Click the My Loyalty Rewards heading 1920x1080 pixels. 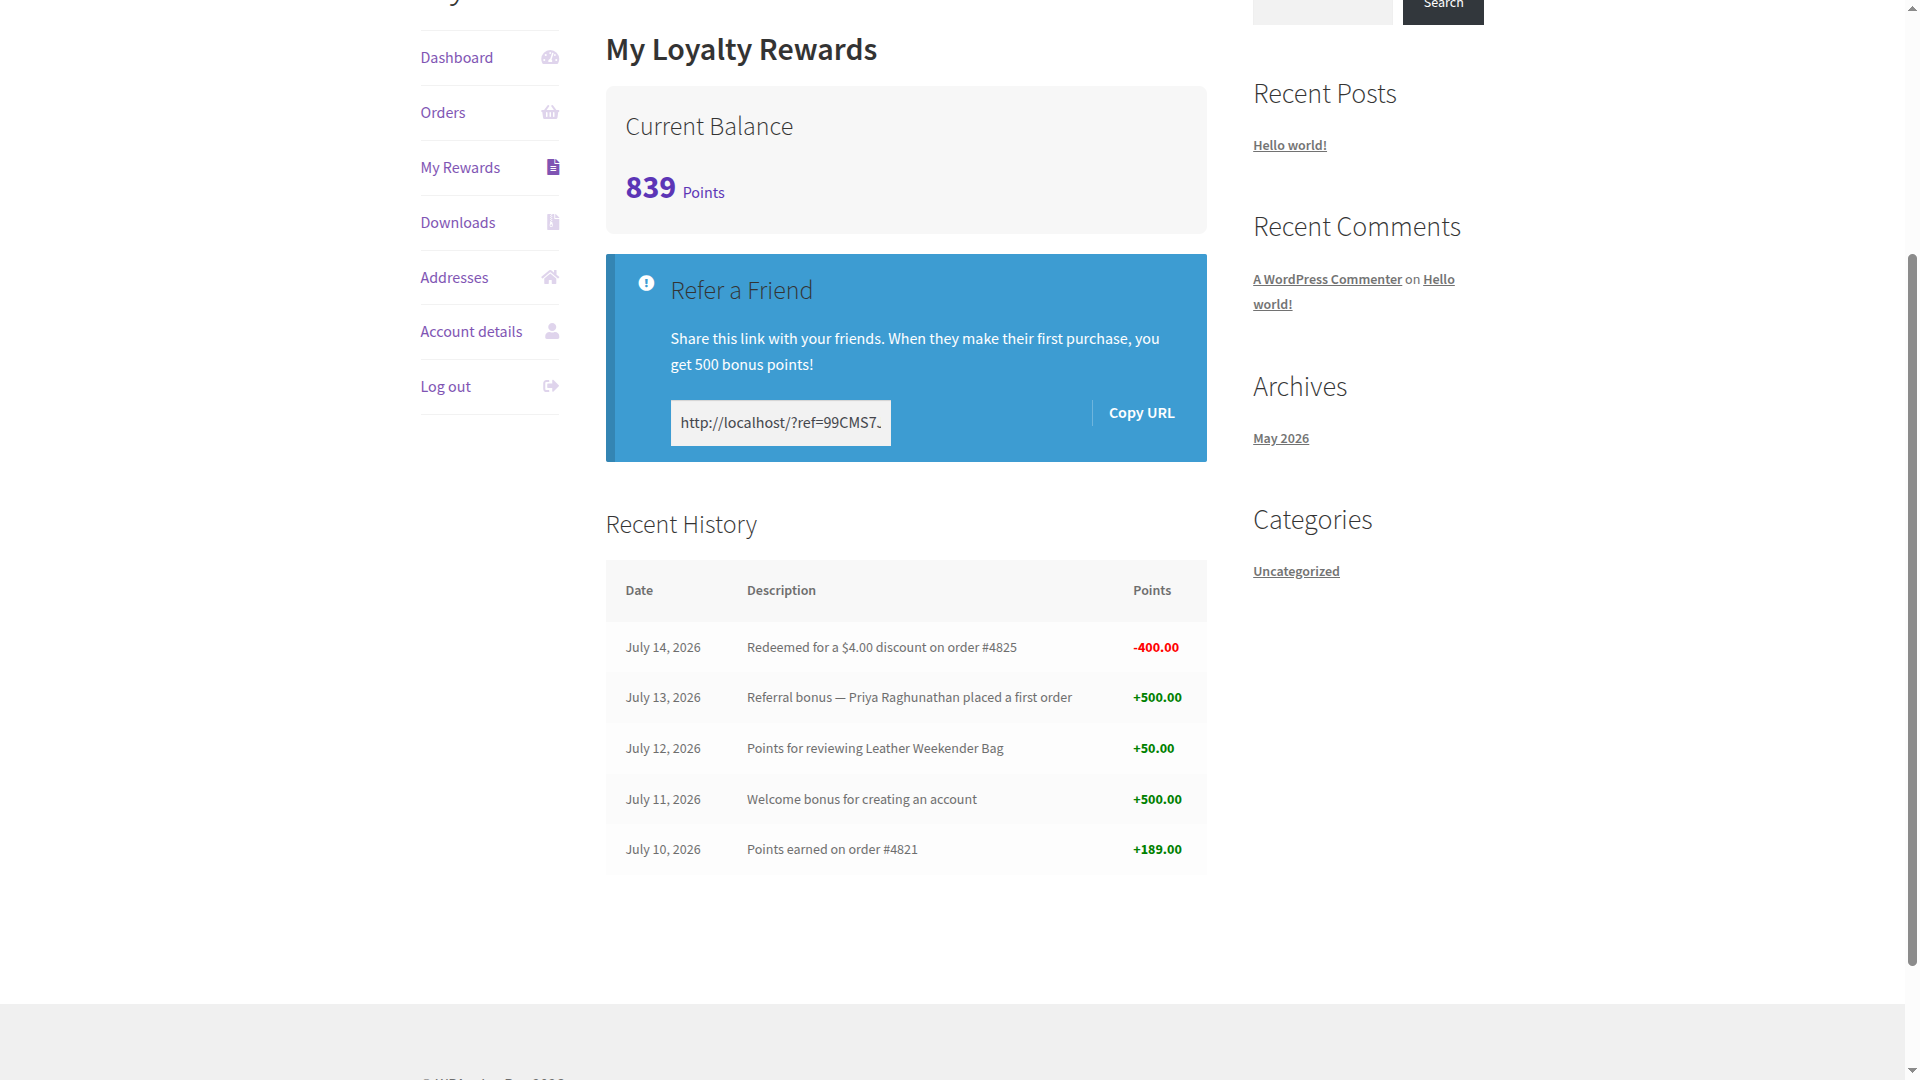[741, 50]
